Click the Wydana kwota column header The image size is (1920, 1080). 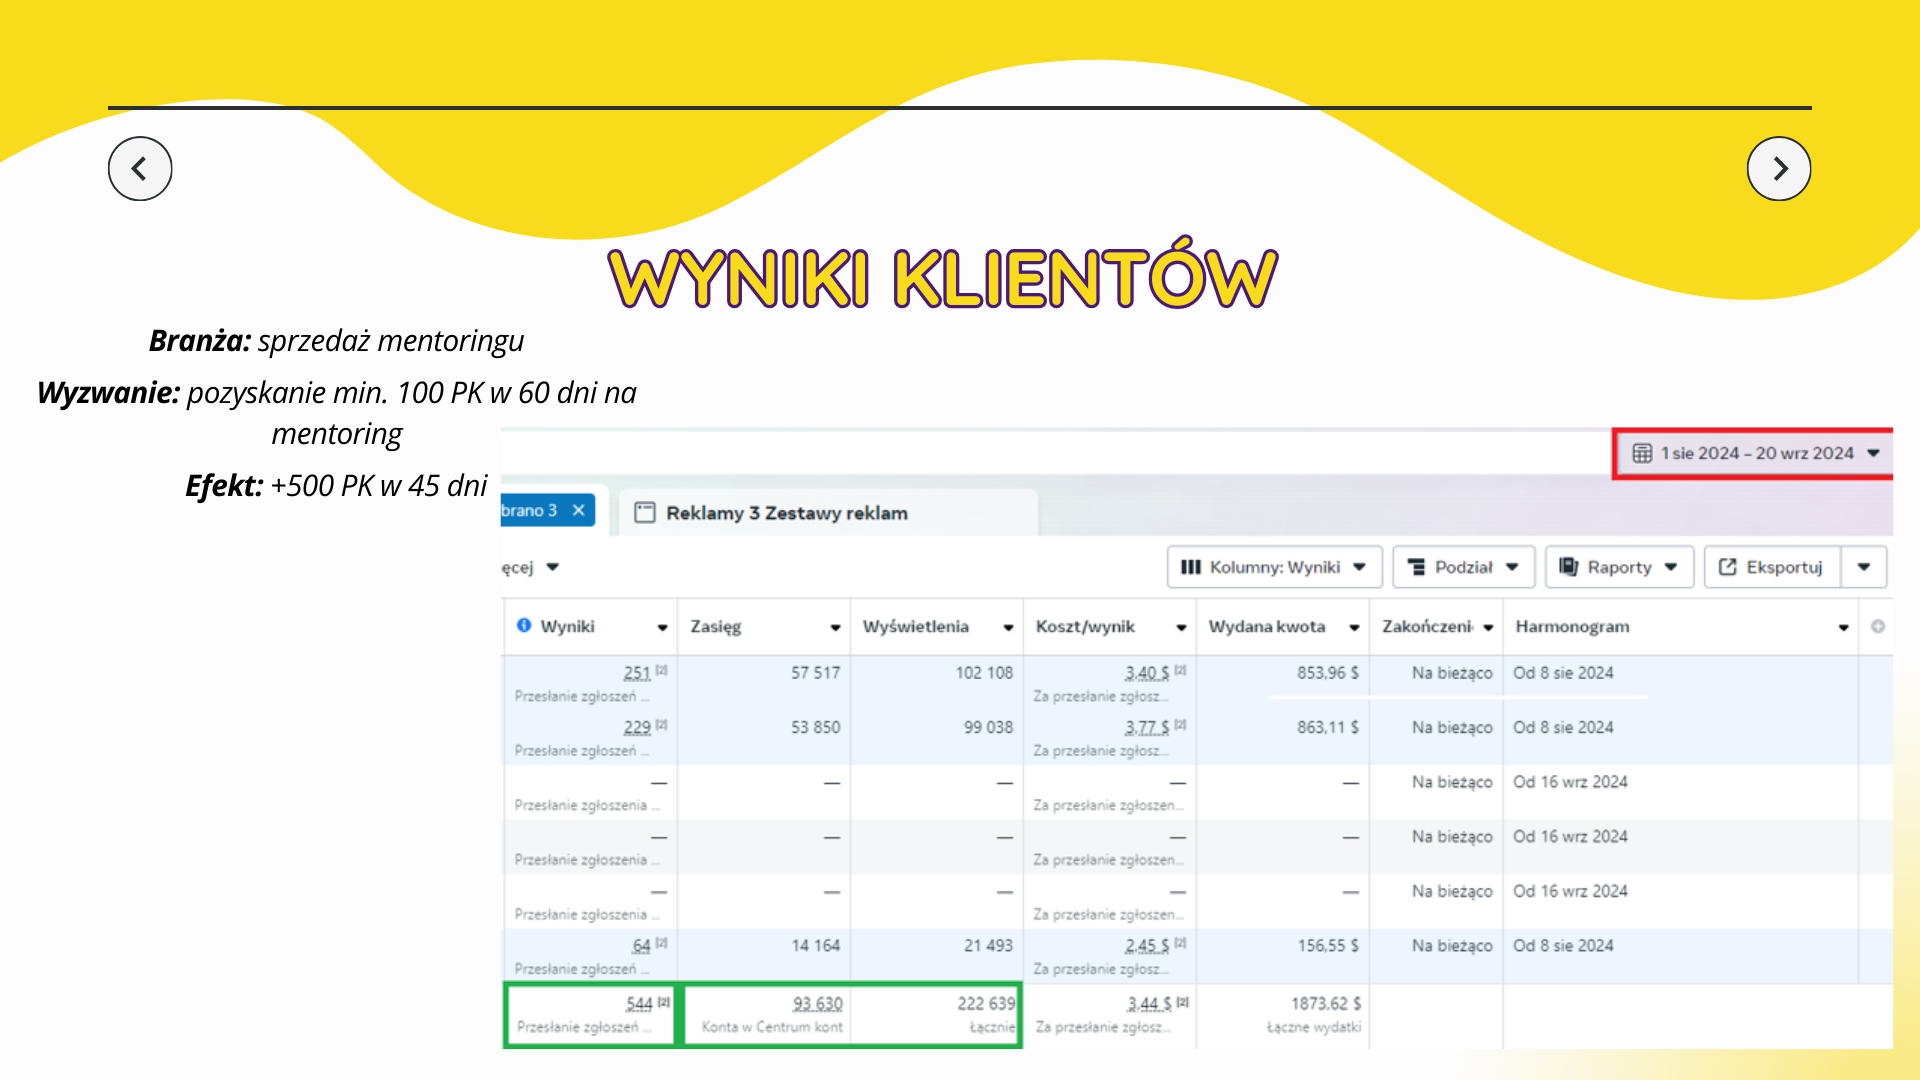tap(1267, 626)
